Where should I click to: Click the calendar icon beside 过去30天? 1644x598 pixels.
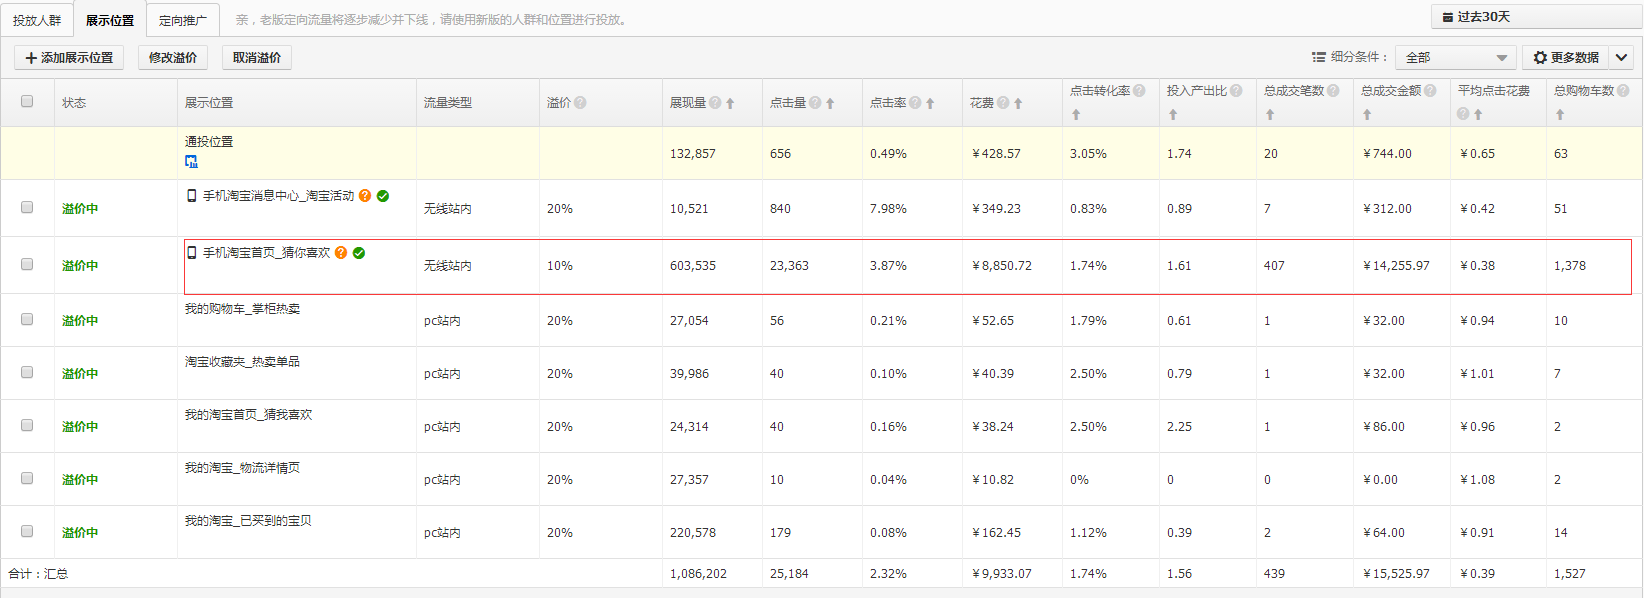pos(1447,17)
